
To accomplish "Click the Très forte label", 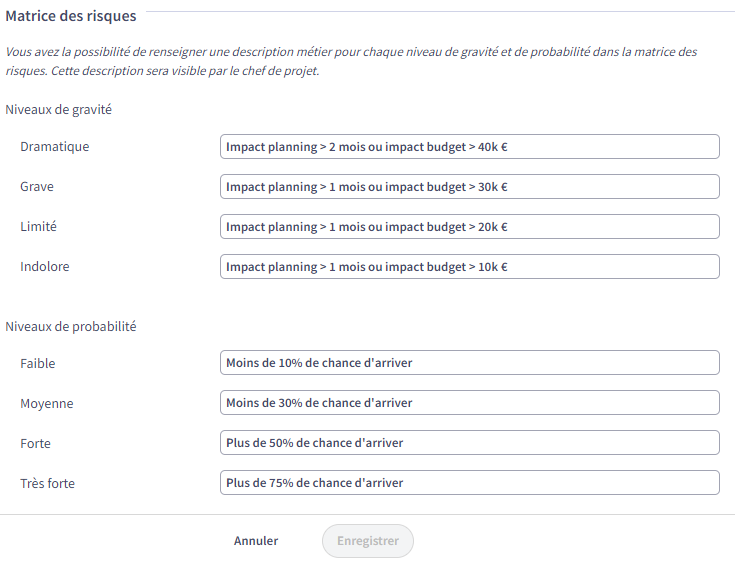I will click(47, 483).
